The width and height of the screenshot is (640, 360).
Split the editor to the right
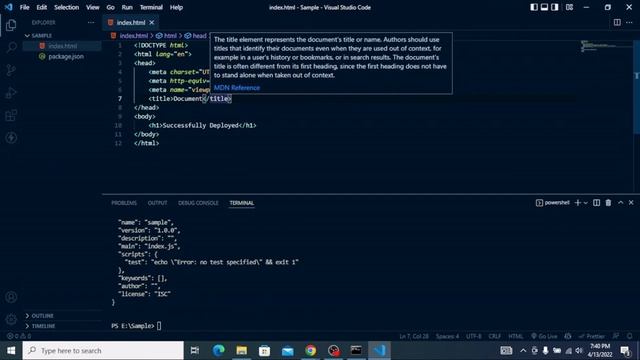[x=617, y=22]
